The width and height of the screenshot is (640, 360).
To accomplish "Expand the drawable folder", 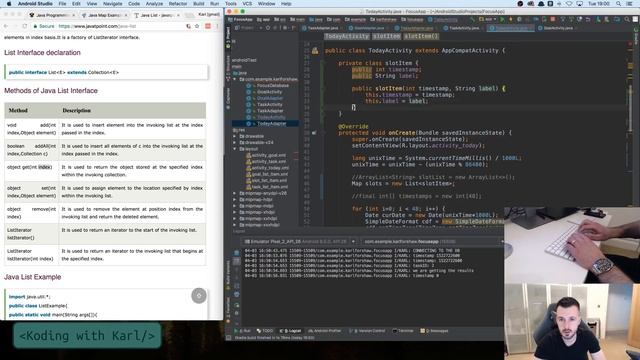I will [235, 136].
